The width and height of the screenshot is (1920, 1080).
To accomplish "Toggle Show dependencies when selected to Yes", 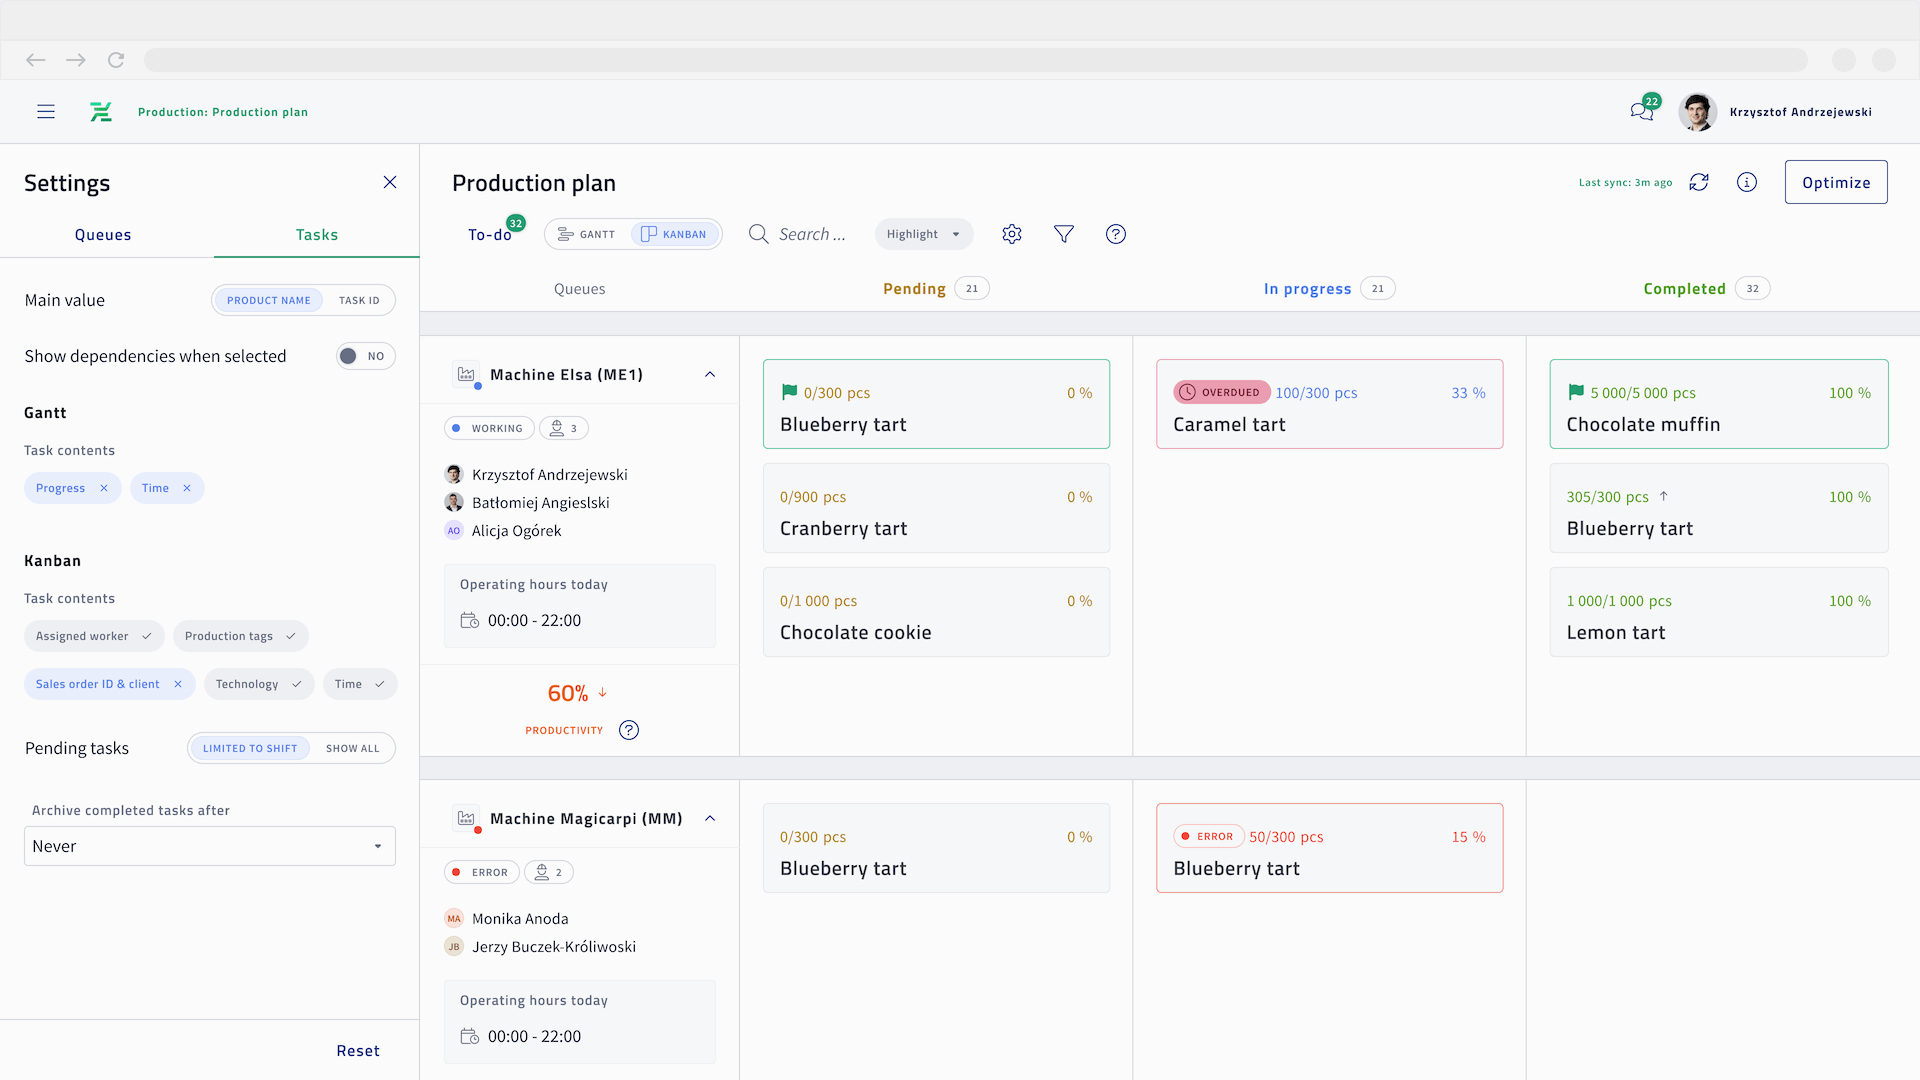I will coord(365,356).
